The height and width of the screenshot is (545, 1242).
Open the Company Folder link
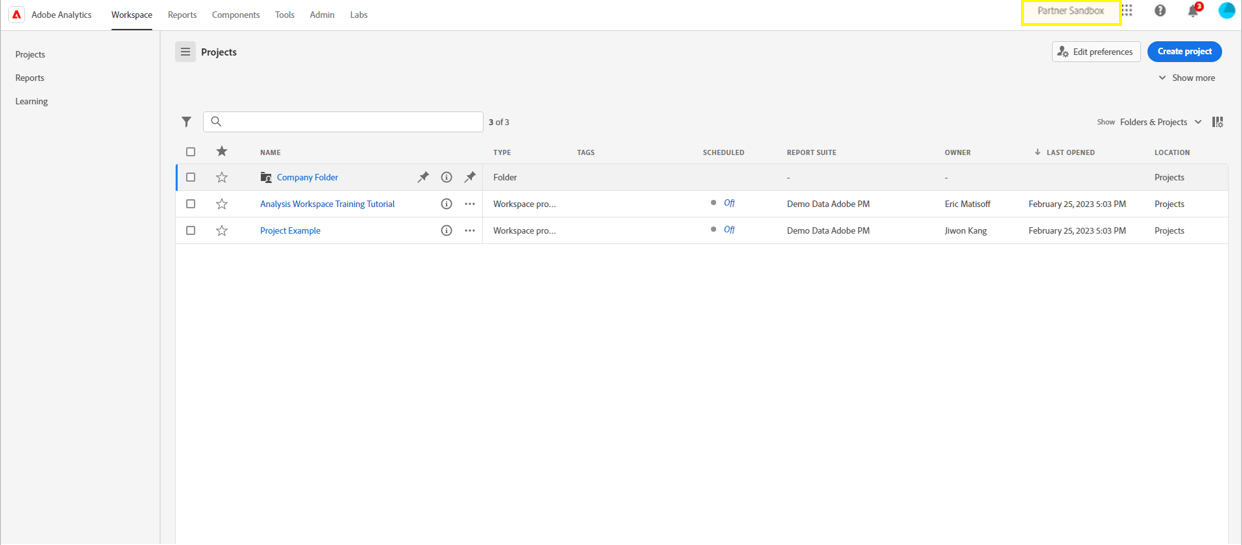point(307,177)
